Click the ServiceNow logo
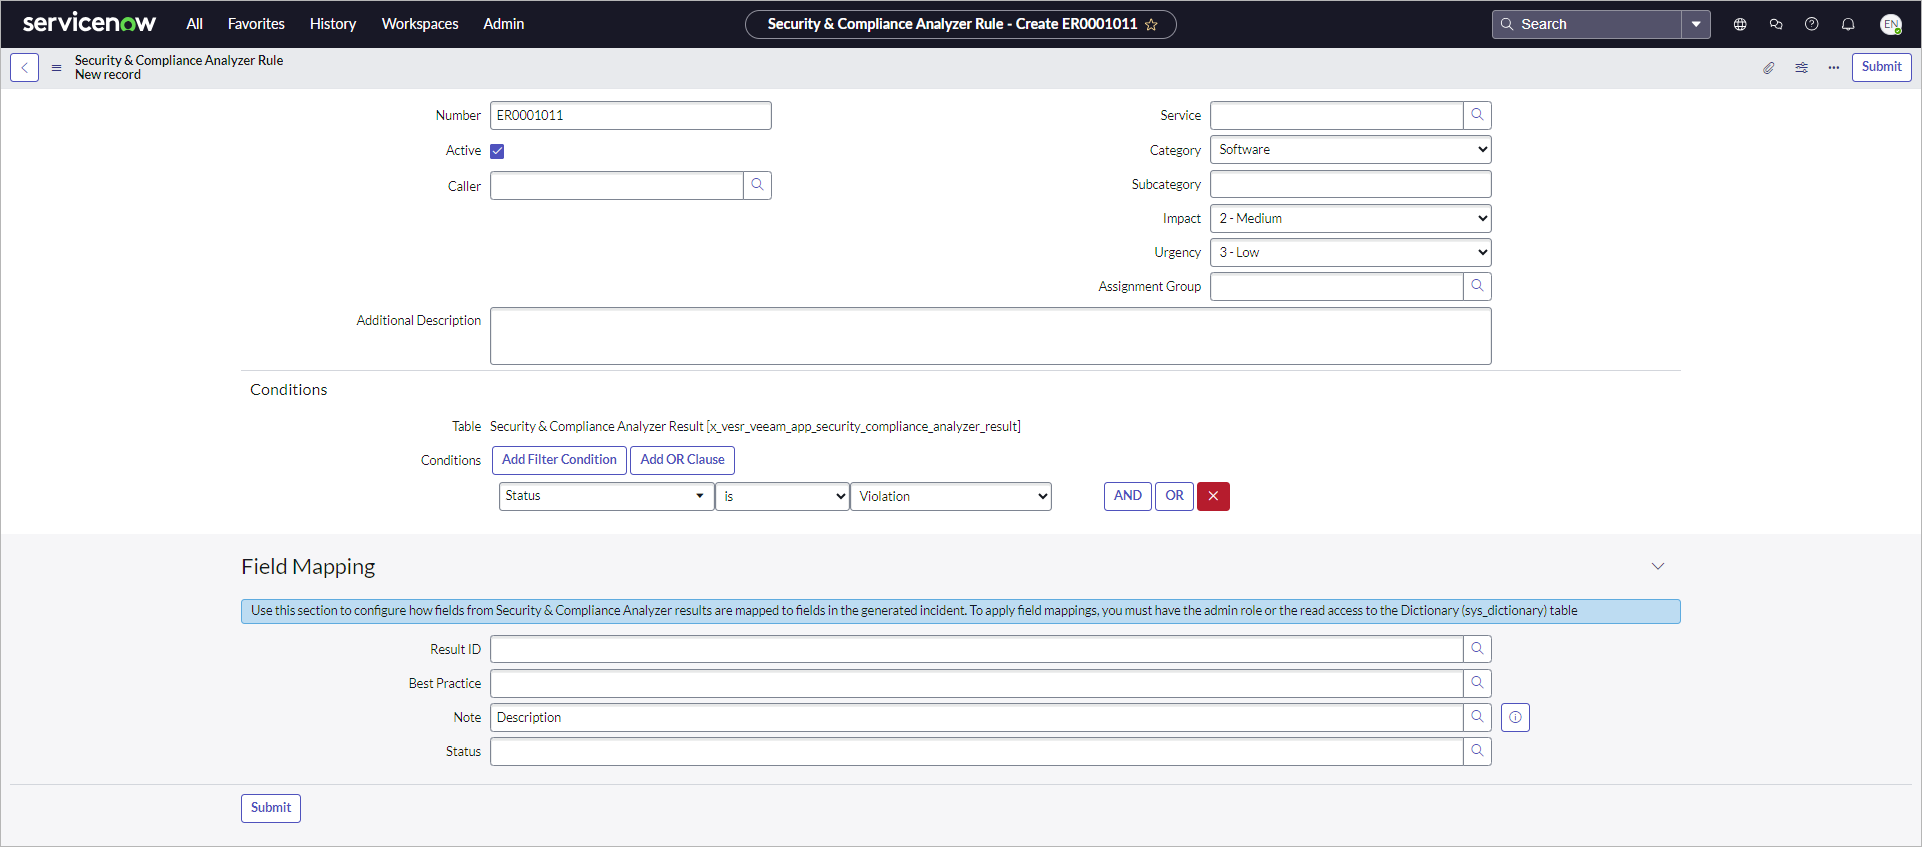This screenshot has height=847, width=1922. (x=89, y=23)
